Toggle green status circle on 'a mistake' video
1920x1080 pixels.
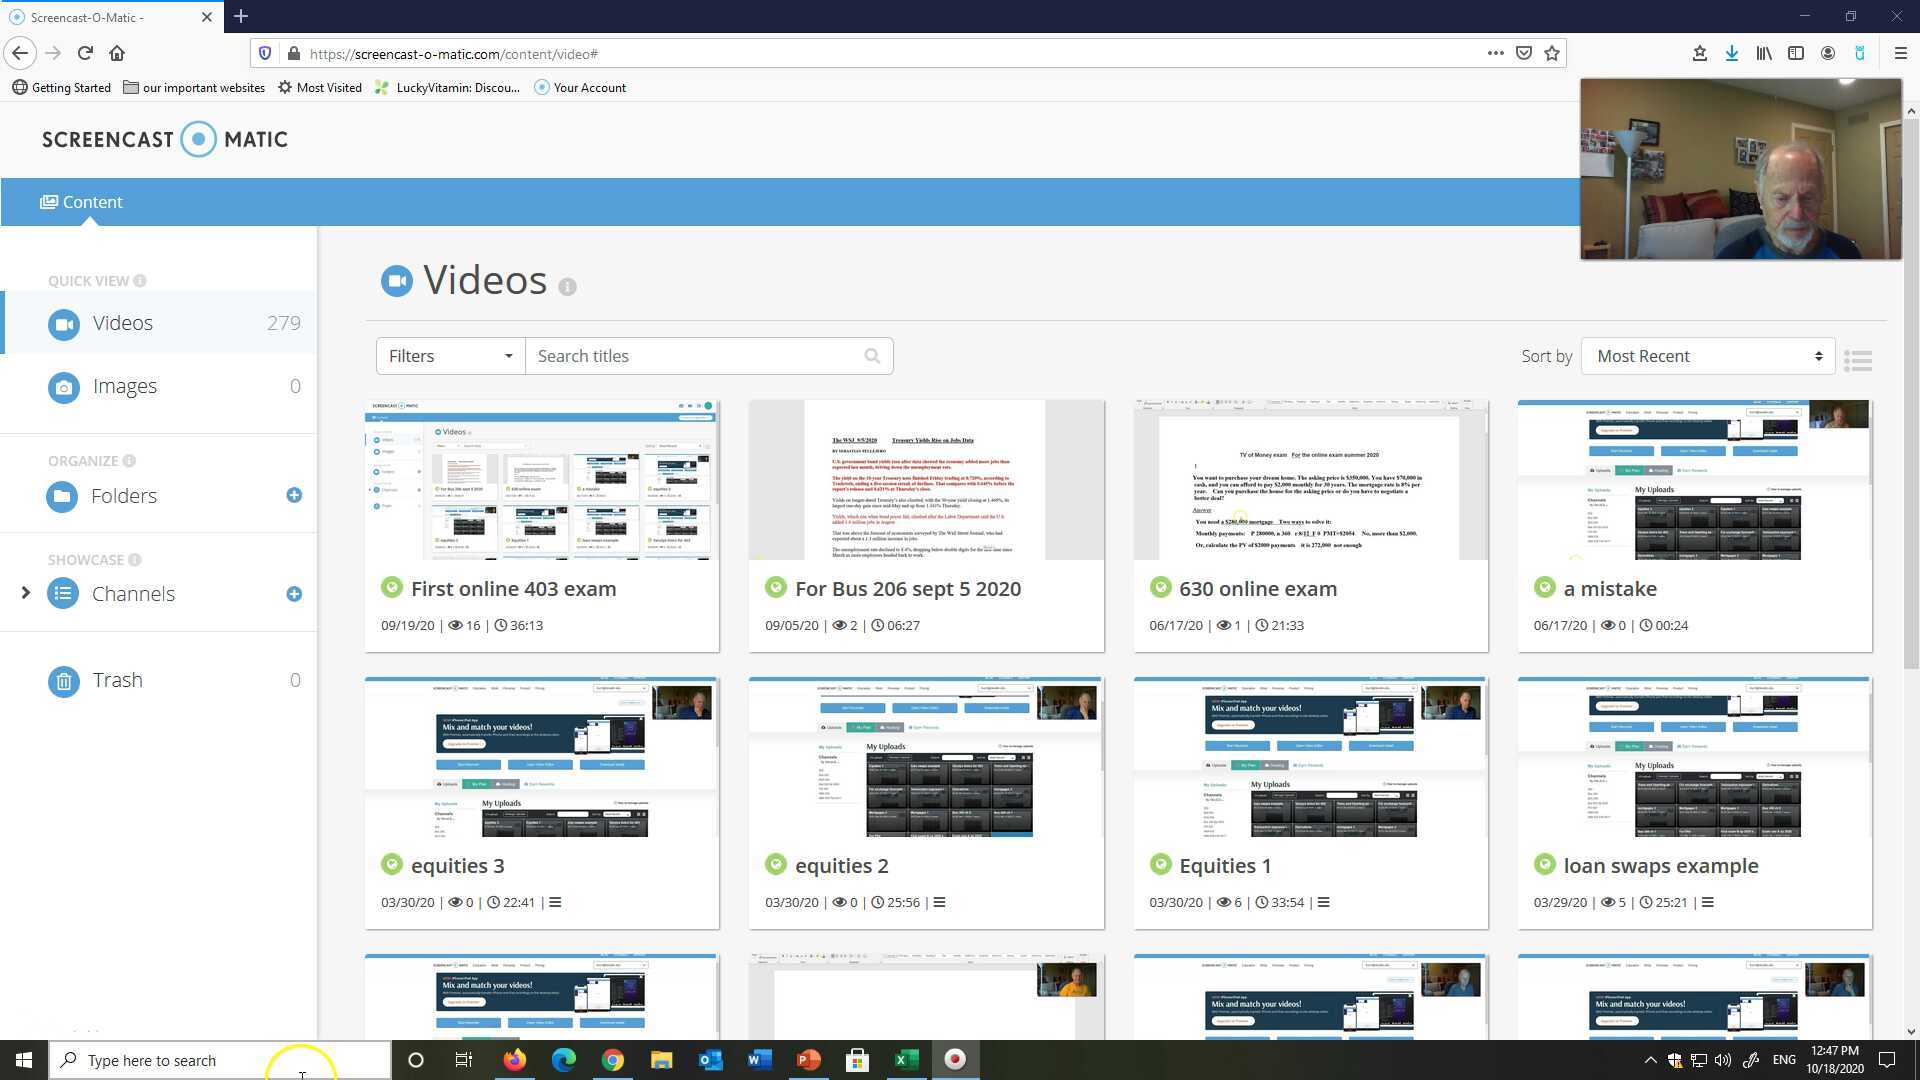coord(1544,588)
